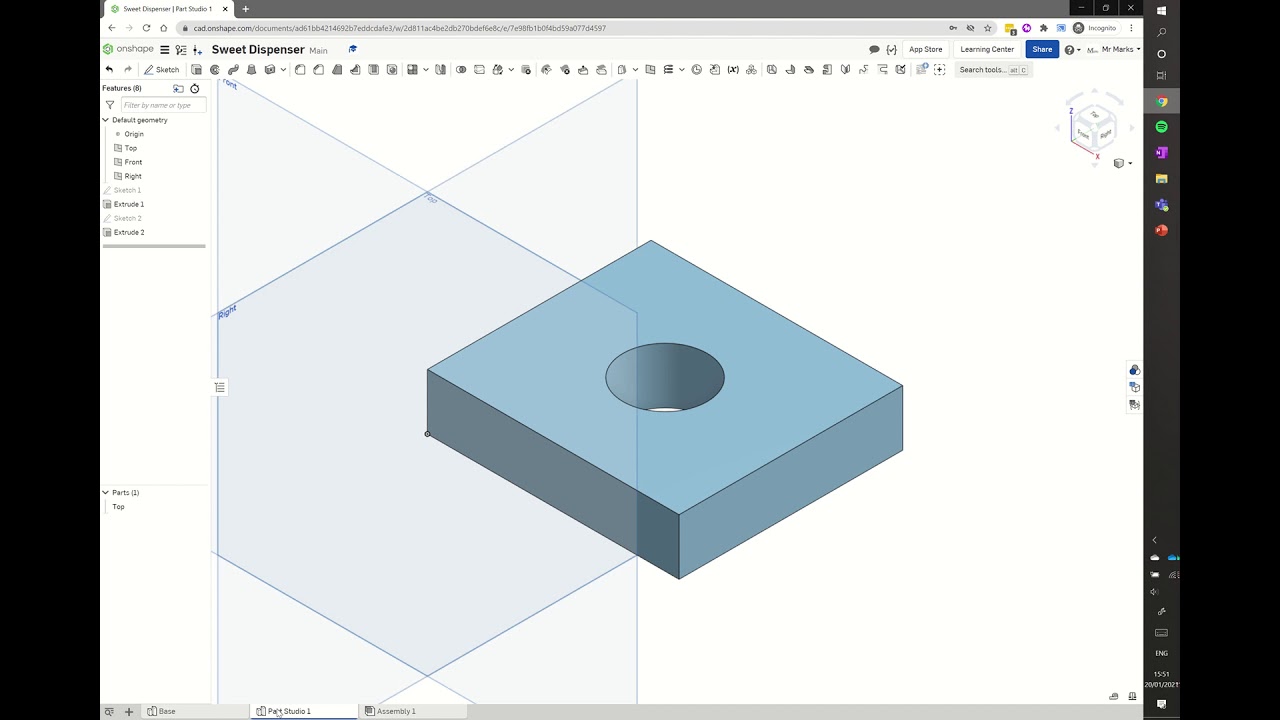Viewport: 1280px width, 720px height.
Task: Select the Hole tool
Action: click(391, 70)
